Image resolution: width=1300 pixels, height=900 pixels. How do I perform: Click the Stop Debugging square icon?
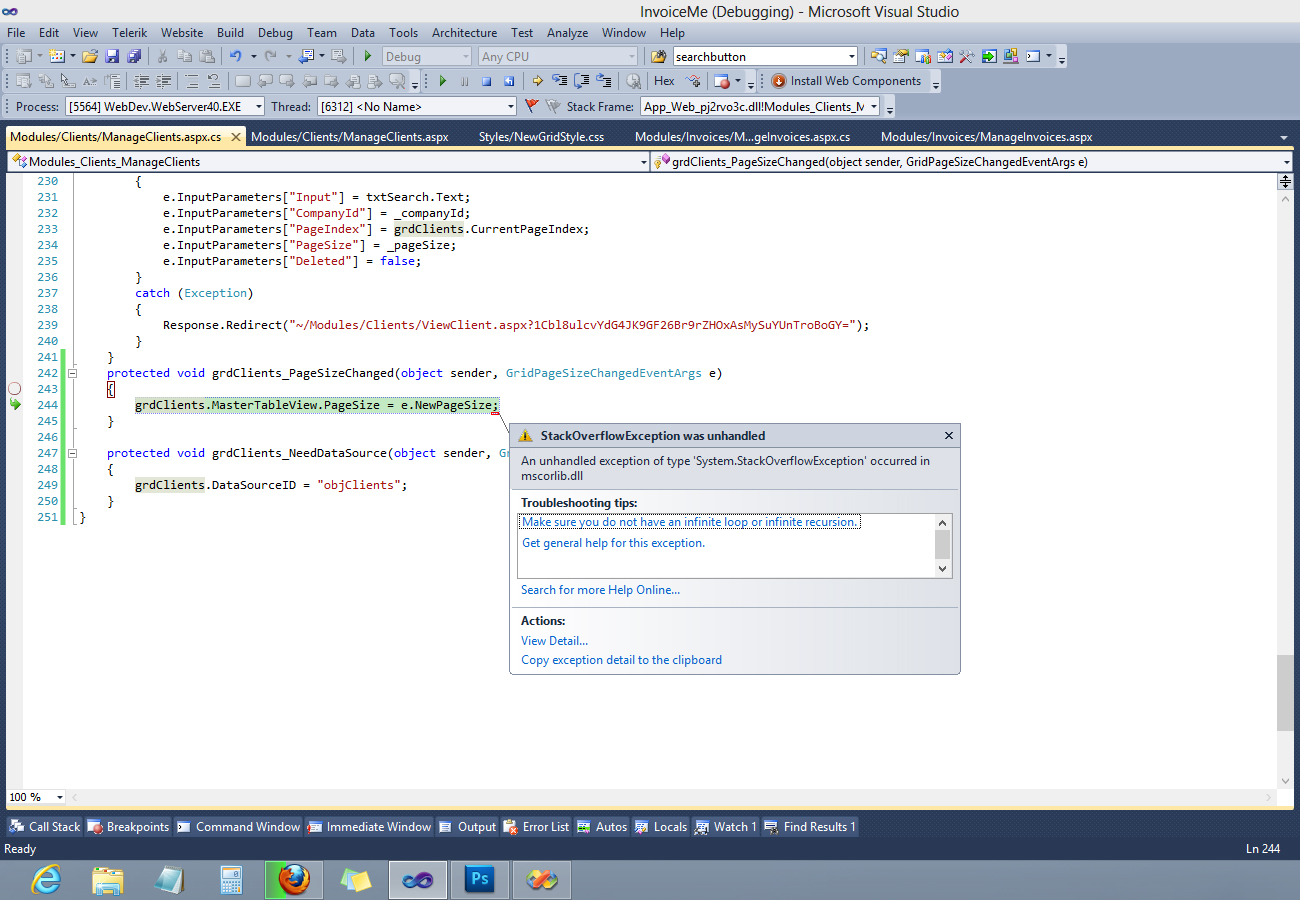[486, 81]
